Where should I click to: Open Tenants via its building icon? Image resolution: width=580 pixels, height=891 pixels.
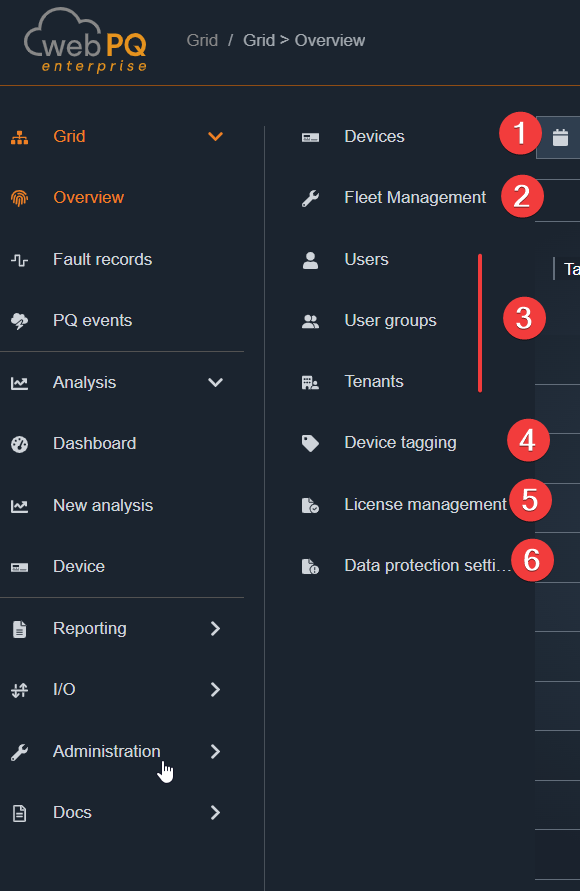[x=309, y=381]
